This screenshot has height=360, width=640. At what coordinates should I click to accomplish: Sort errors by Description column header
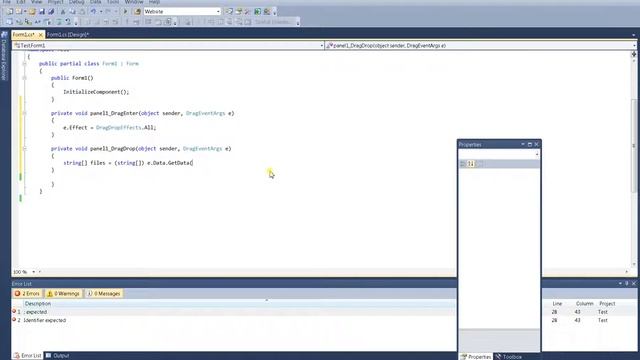(x=38, y=304)
